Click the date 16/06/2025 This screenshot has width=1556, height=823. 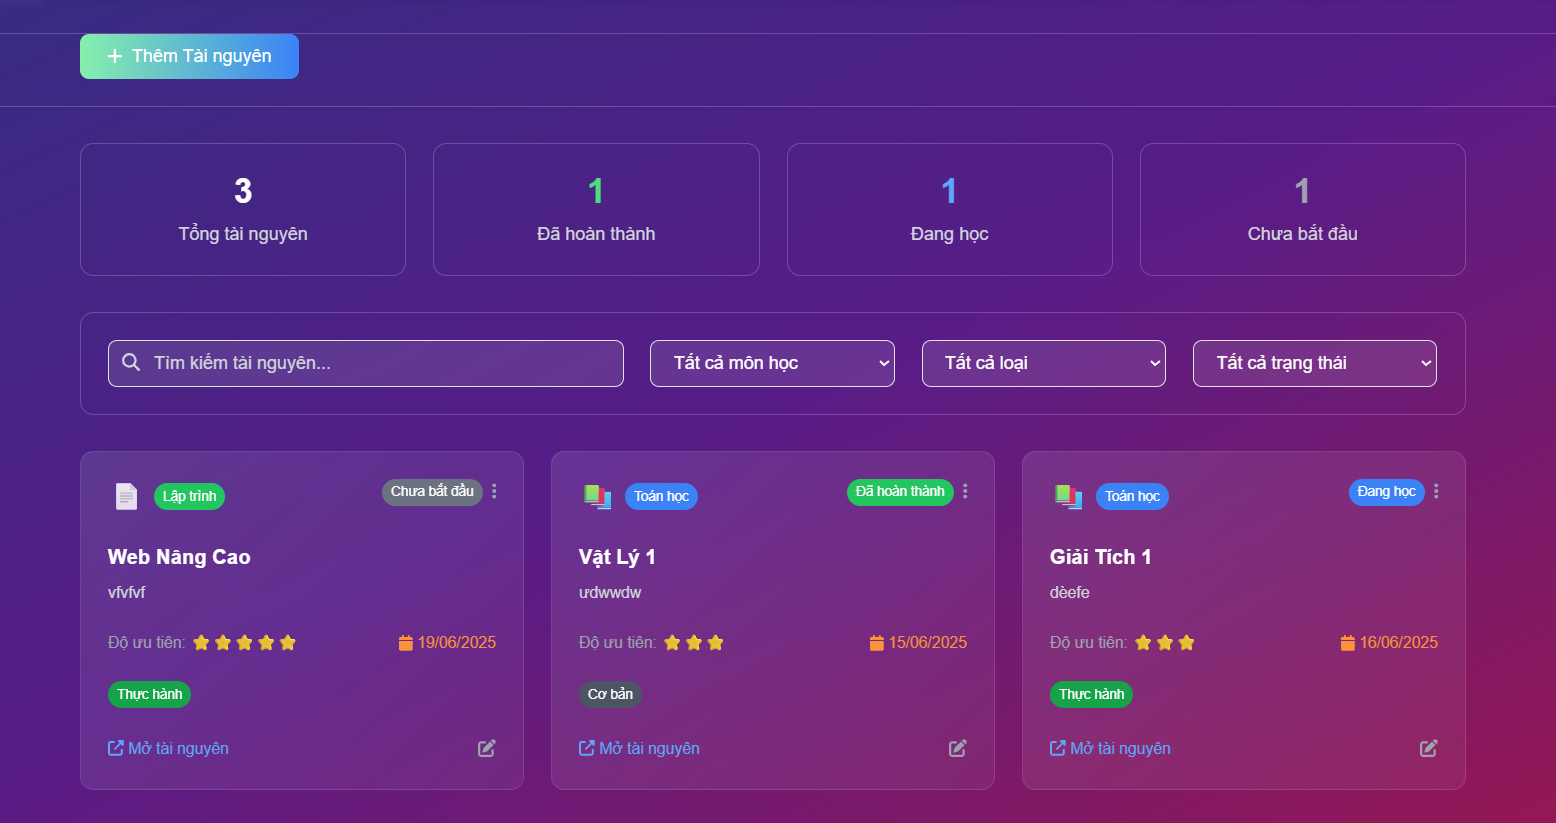click(x=1399, y=643)
